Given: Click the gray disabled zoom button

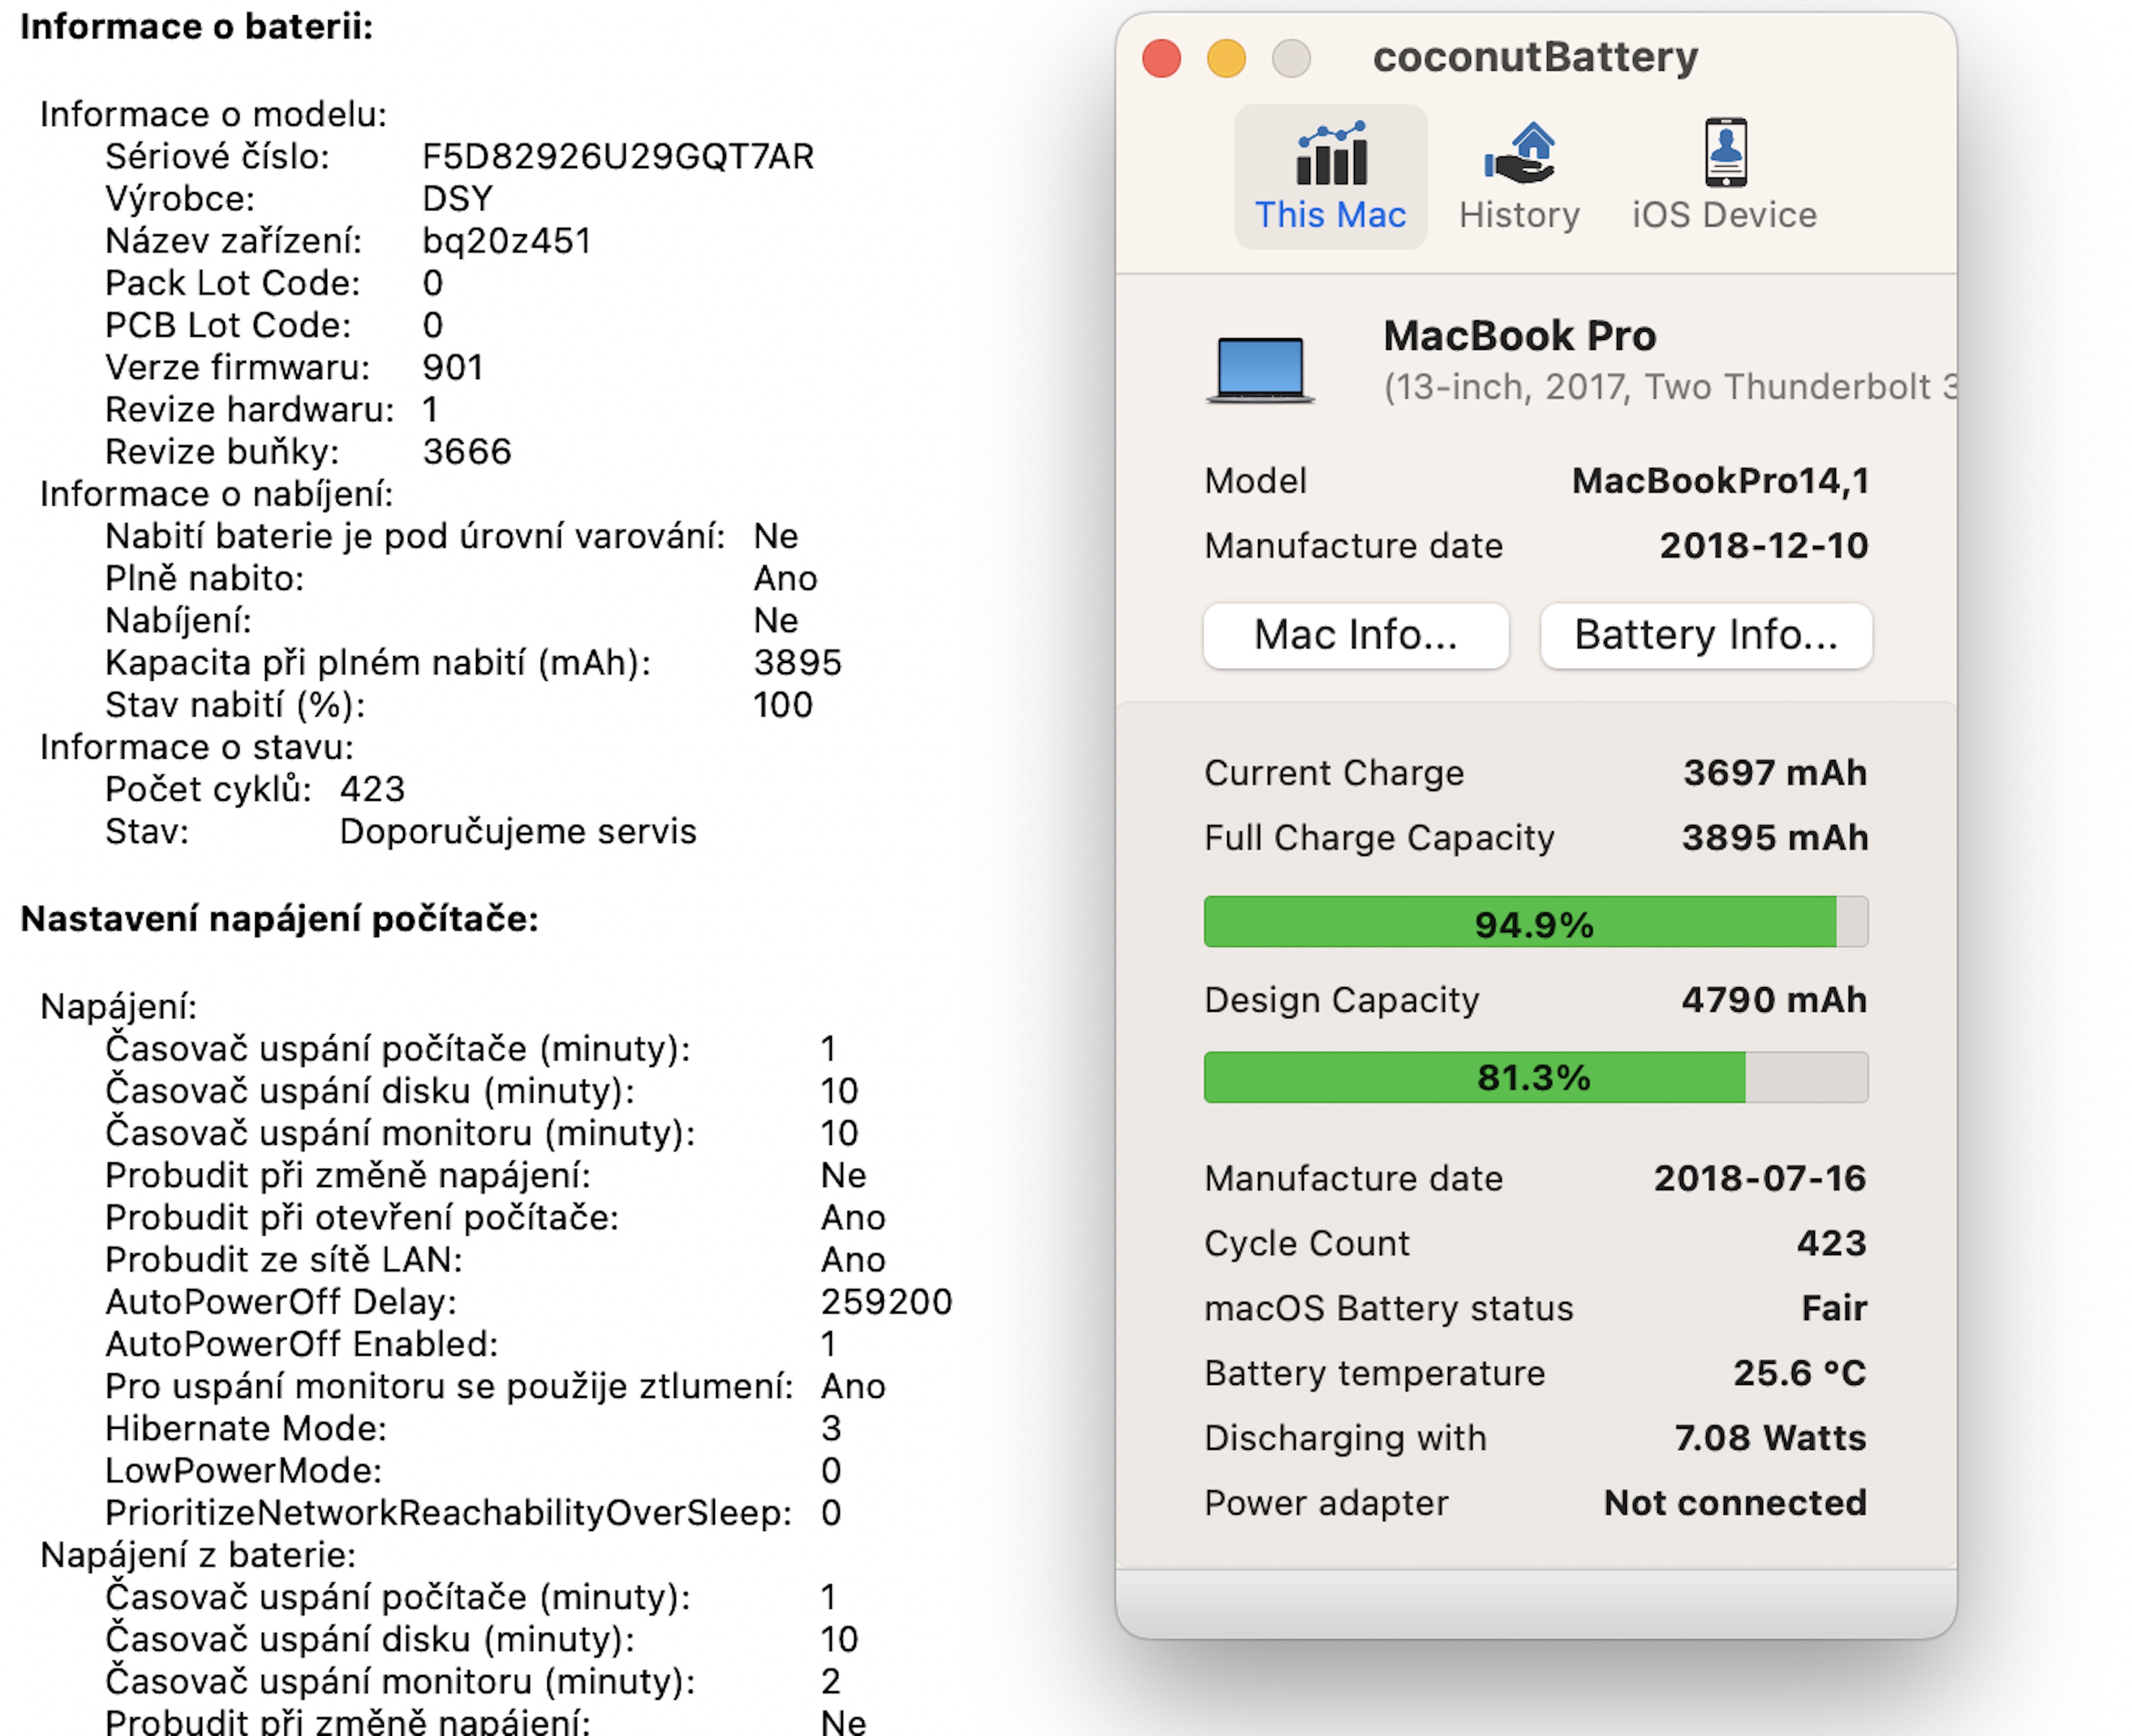Looking at the screenshot, I should click(1291, 58).
